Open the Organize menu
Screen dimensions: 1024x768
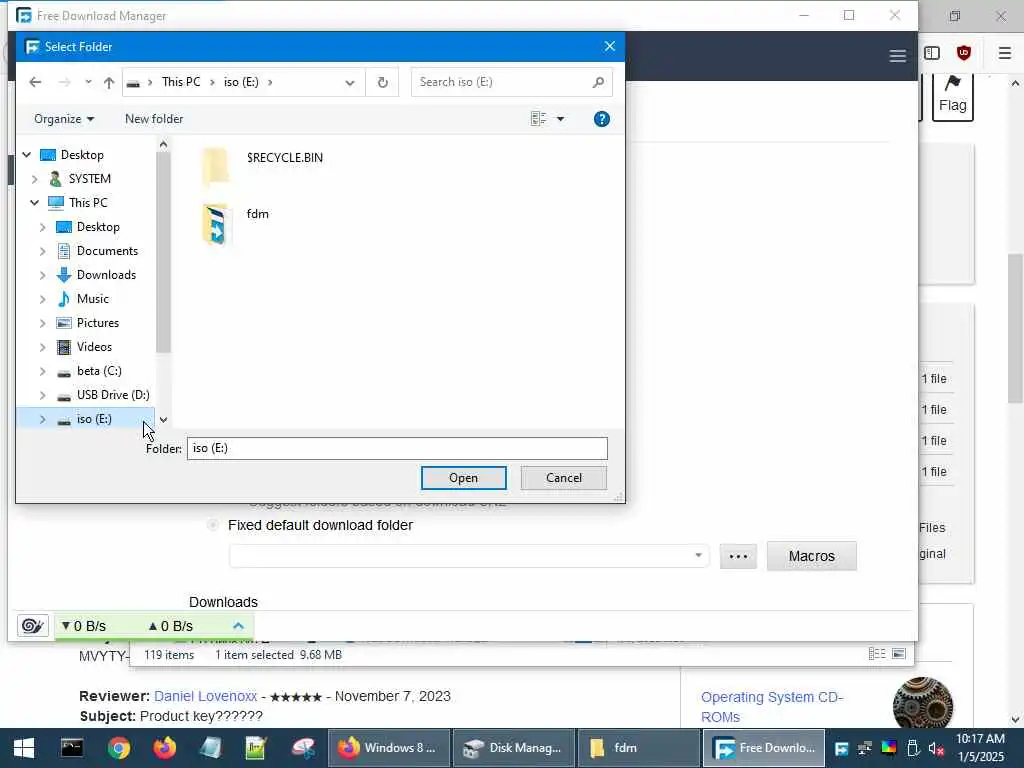point(64,119)
